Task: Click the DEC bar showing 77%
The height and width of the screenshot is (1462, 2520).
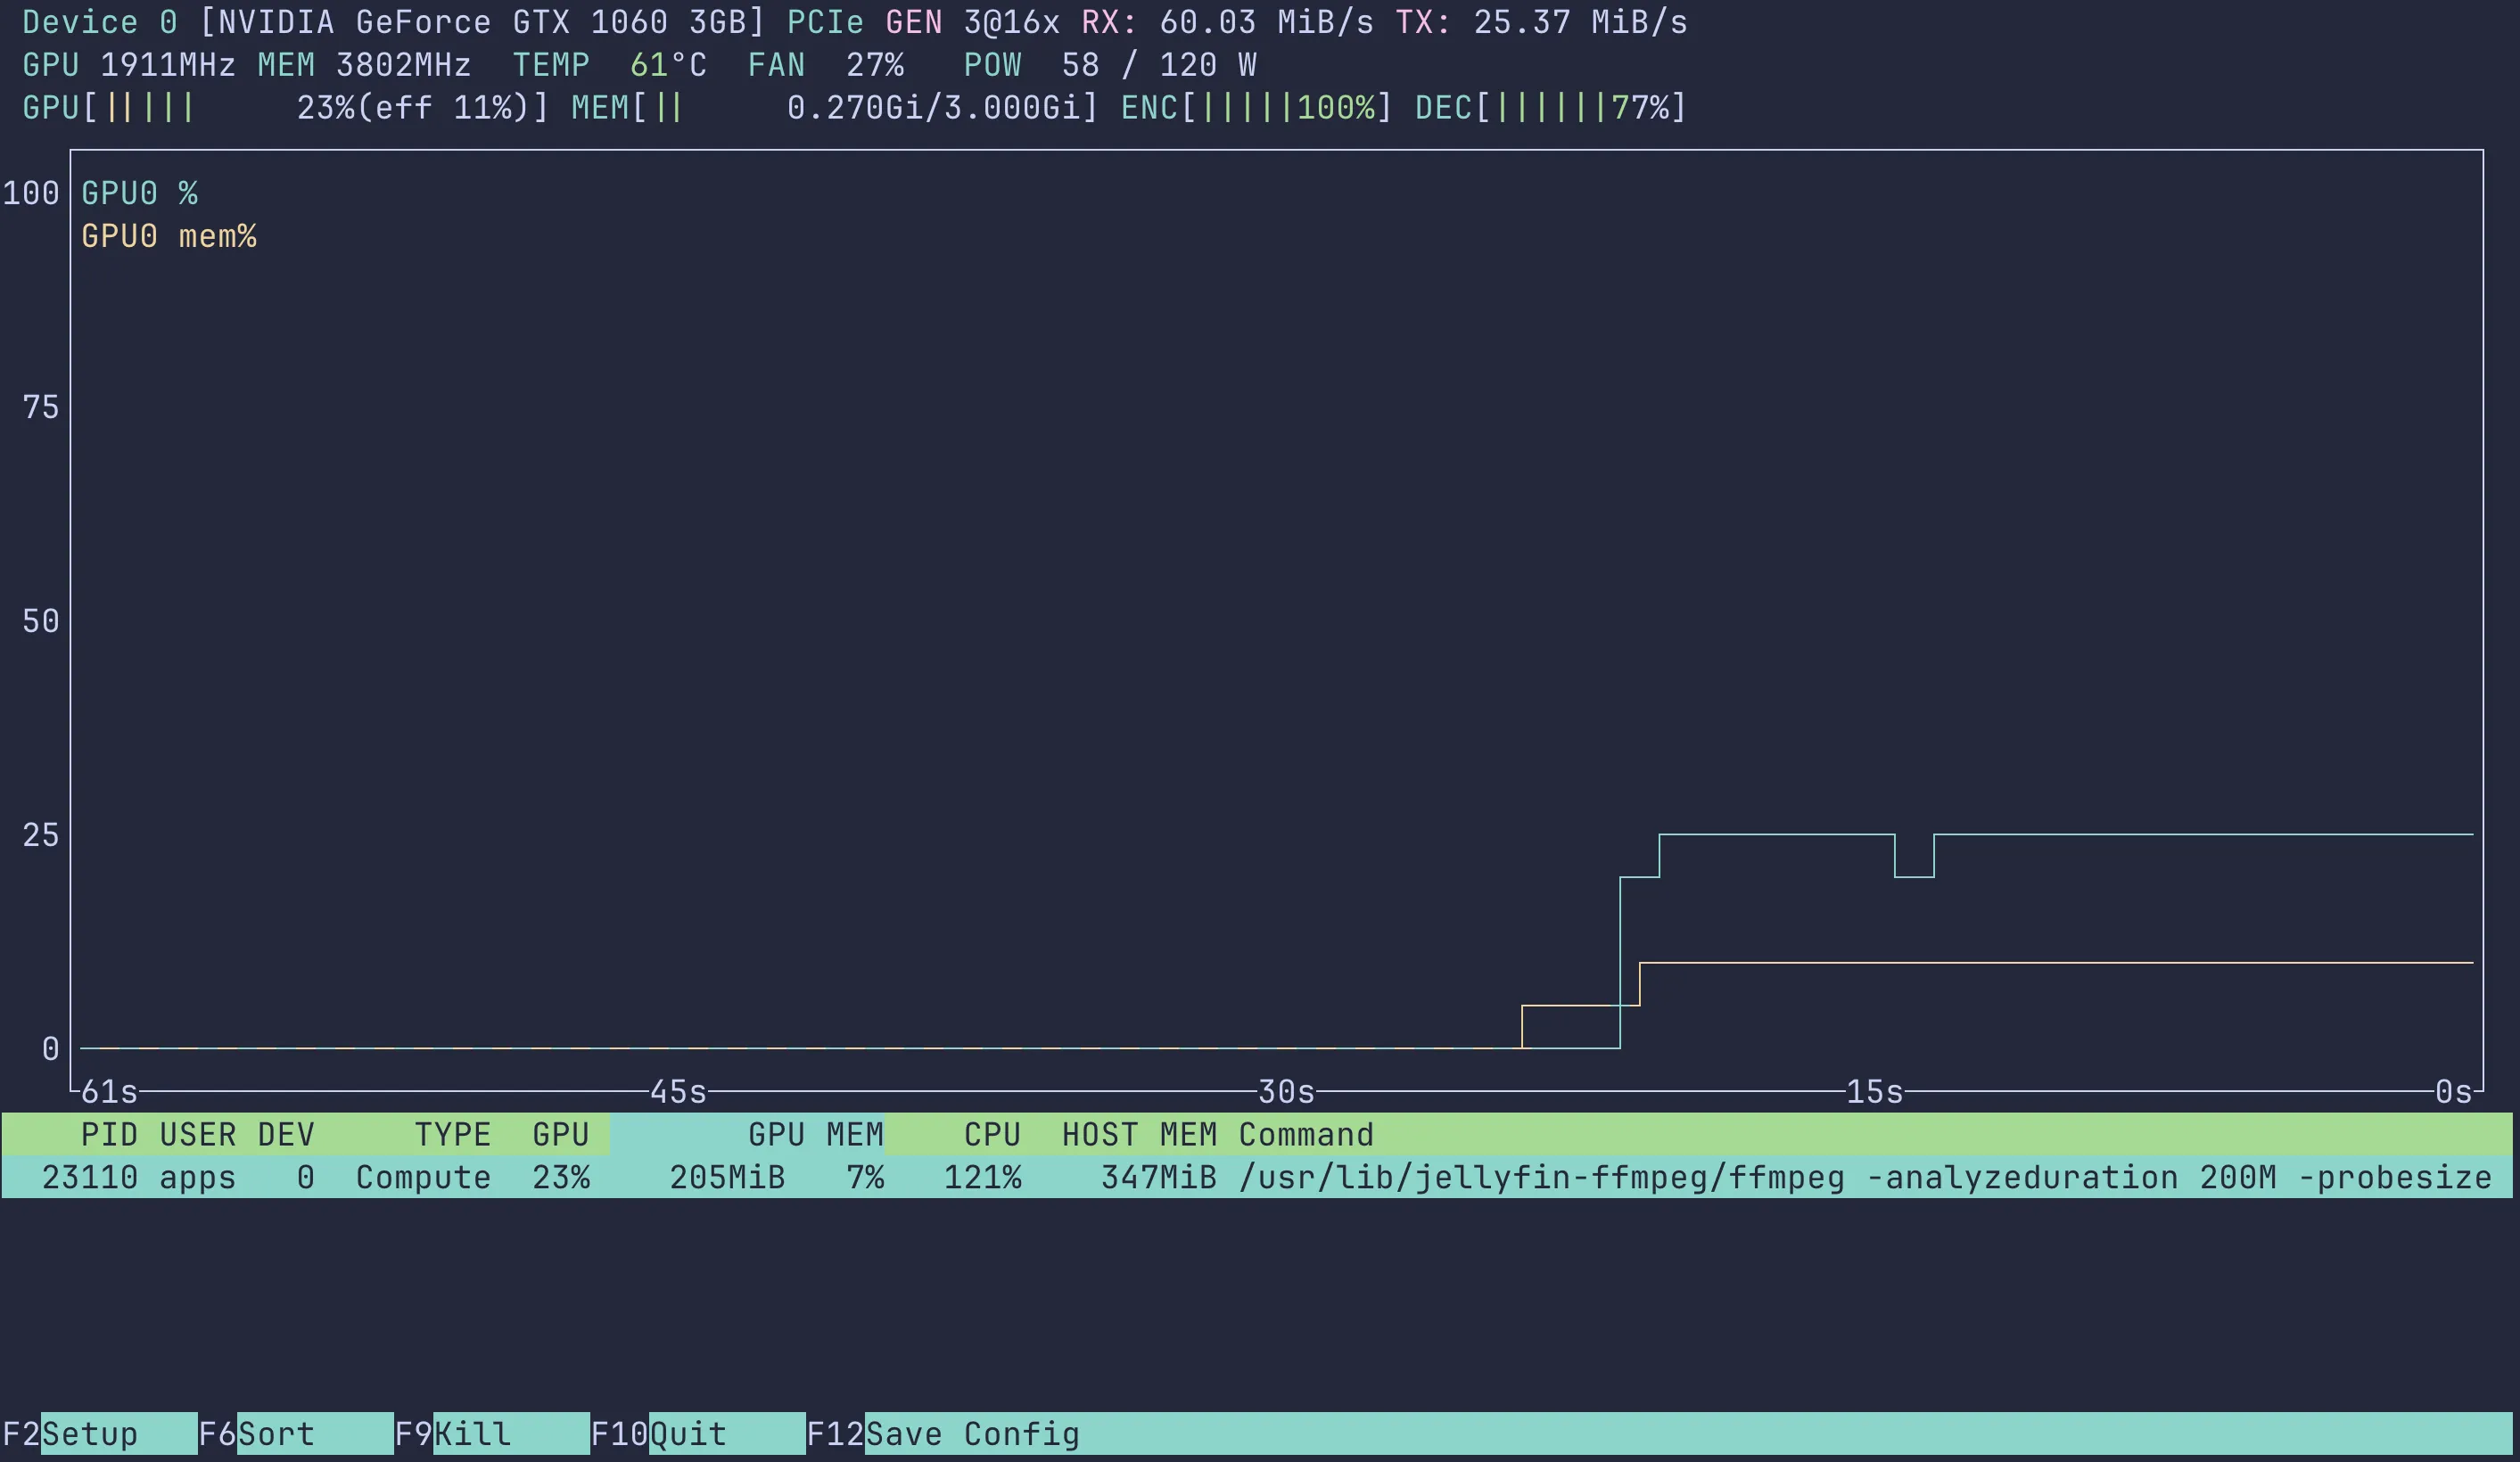Action: (1550, 107)
